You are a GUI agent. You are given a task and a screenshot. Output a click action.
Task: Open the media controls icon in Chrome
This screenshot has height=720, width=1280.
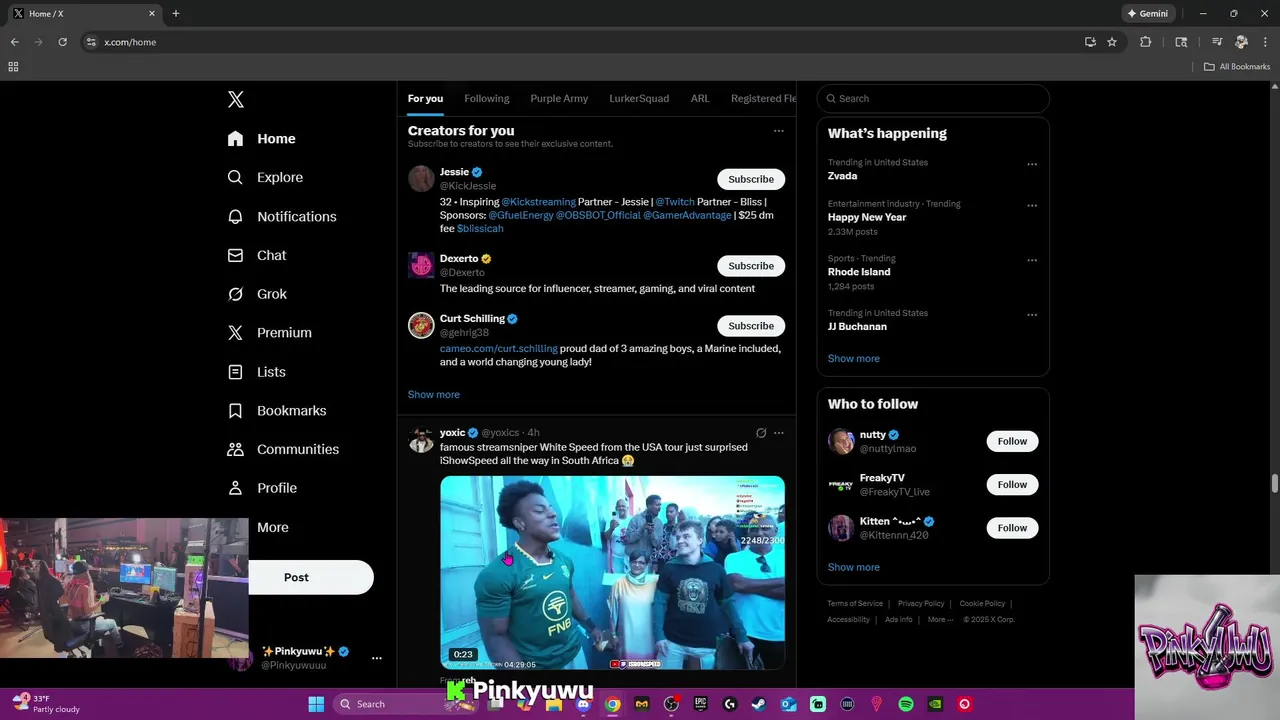click(x=1217, y=42)
